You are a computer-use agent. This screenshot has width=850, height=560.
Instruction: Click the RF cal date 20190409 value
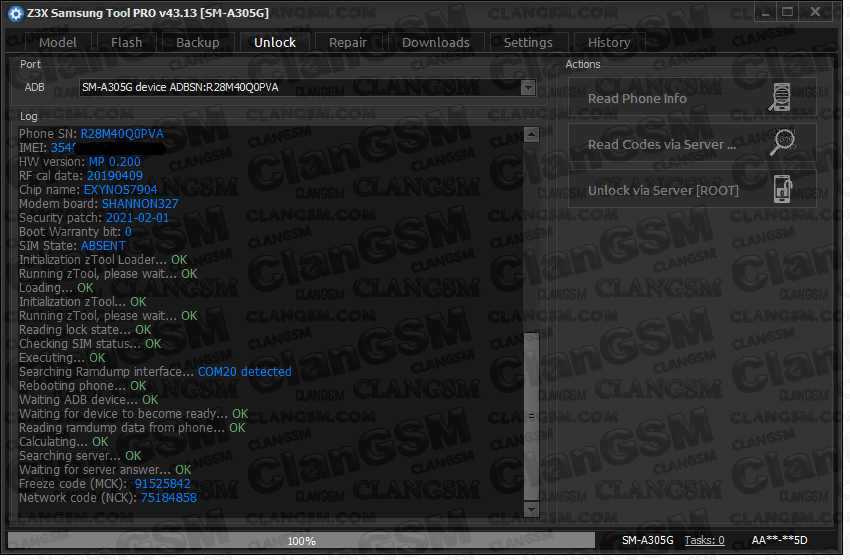click(115, 176)
